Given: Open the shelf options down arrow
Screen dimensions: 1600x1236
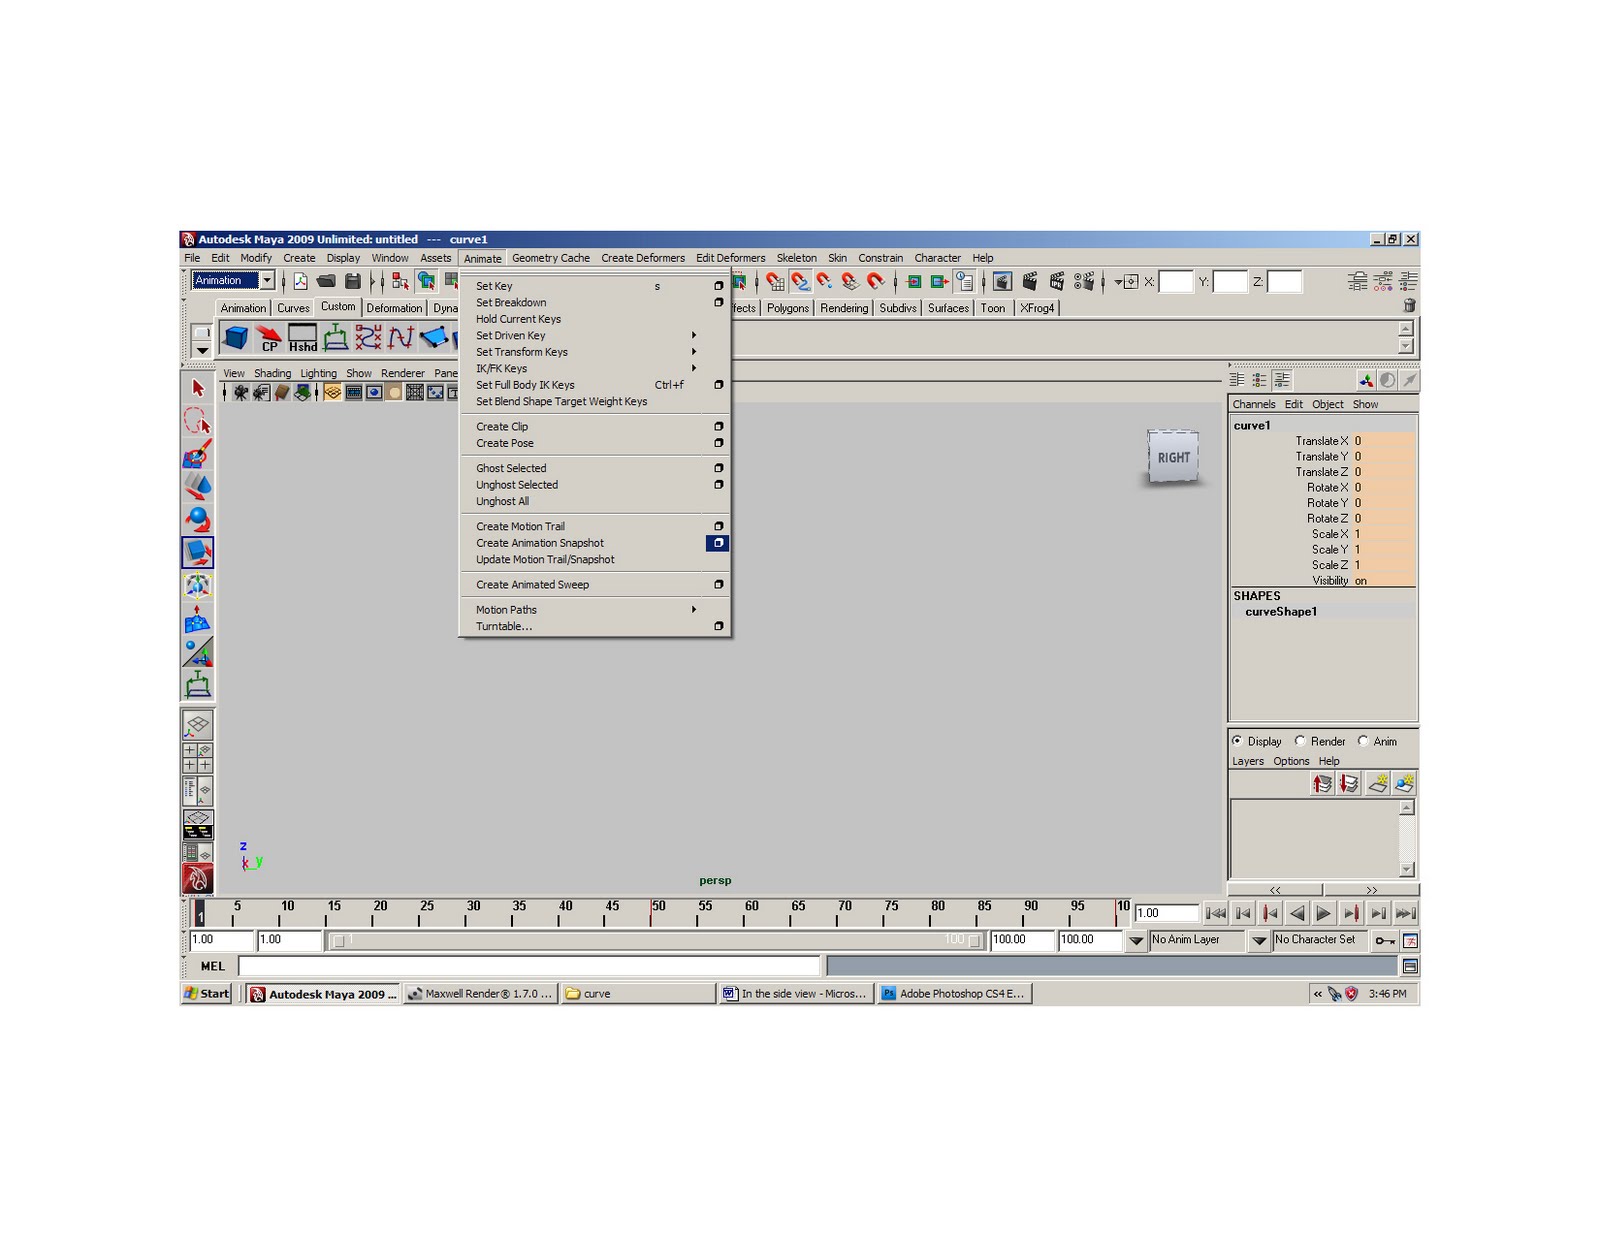Looking at the screenshot, I should [x=201, y=350].
